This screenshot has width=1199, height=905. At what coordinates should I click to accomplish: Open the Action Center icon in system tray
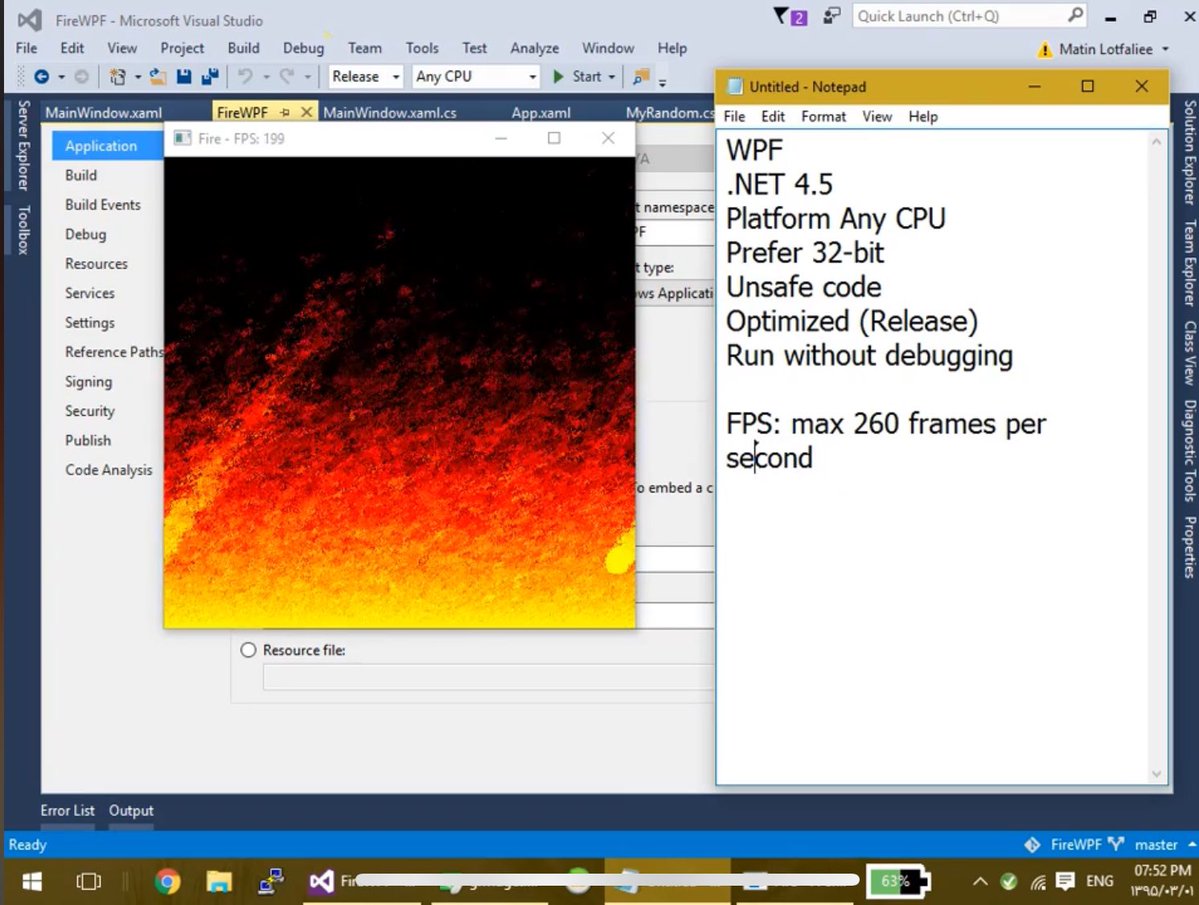(1064, 881)
